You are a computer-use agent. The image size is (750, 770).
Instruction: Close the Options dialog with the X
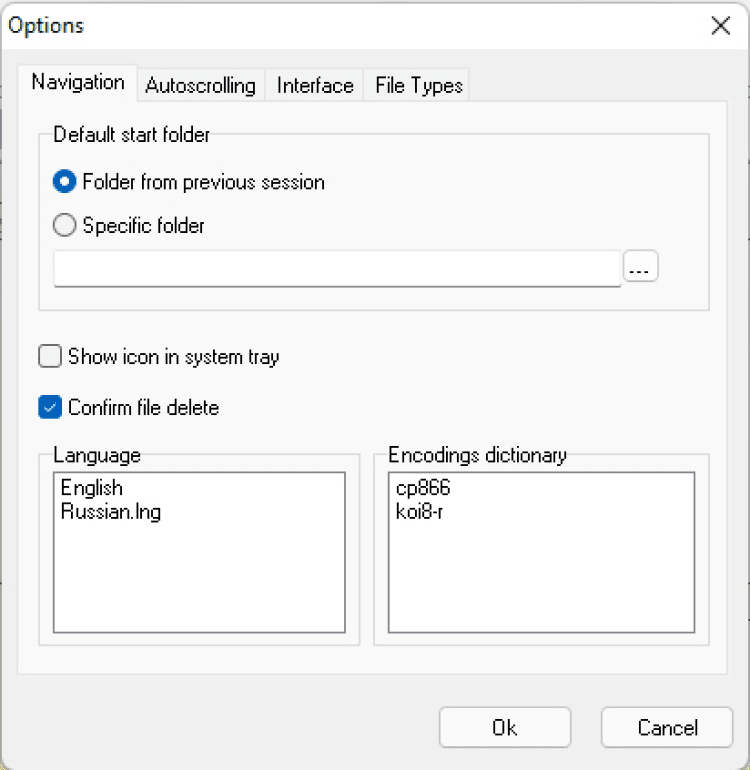[x=720, y=26]
